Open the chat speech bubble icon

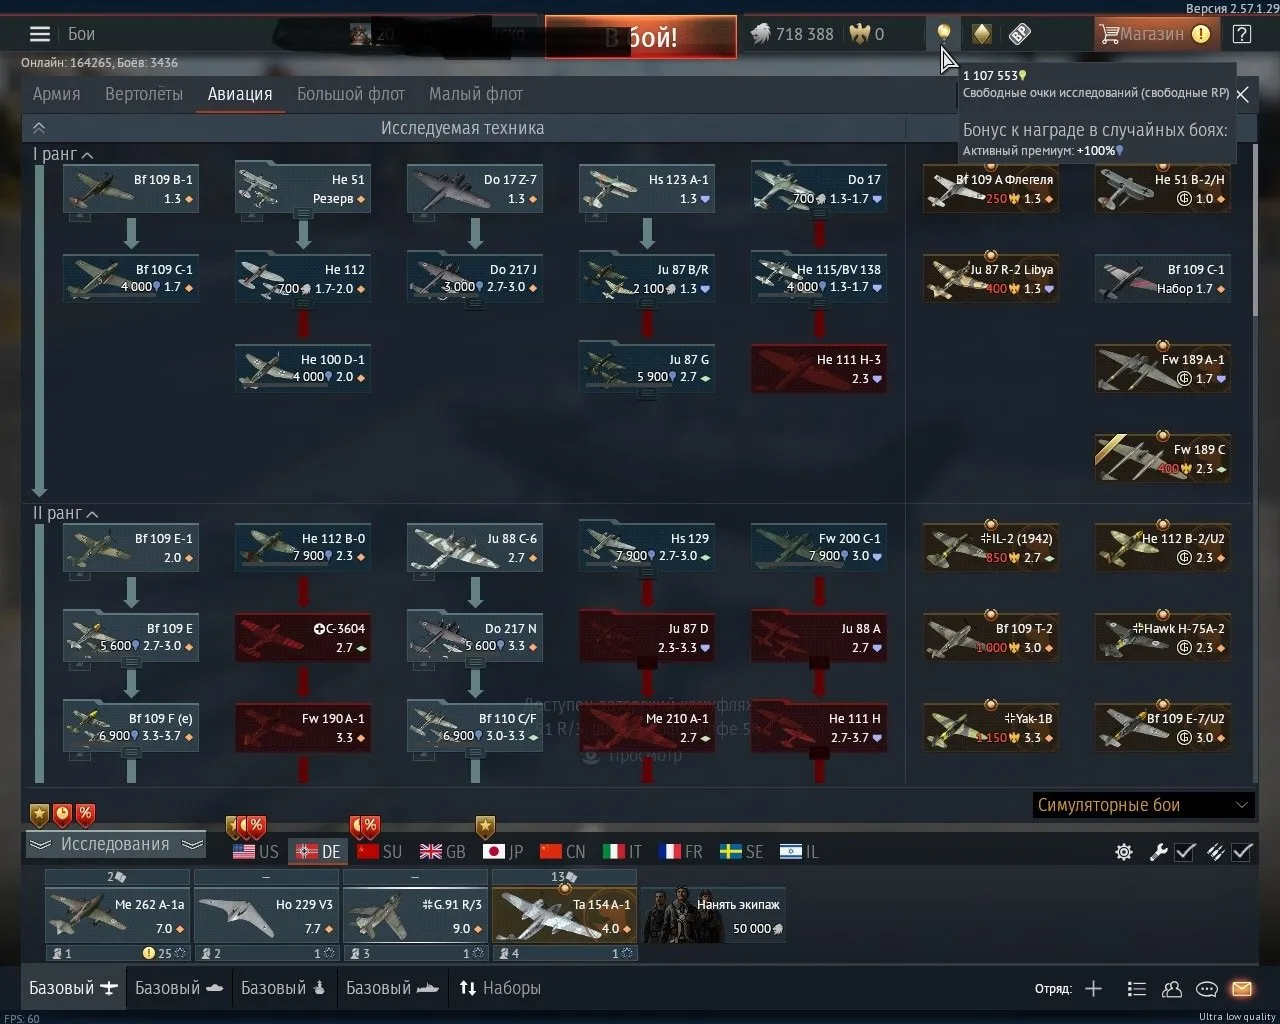click(1207, 989)
